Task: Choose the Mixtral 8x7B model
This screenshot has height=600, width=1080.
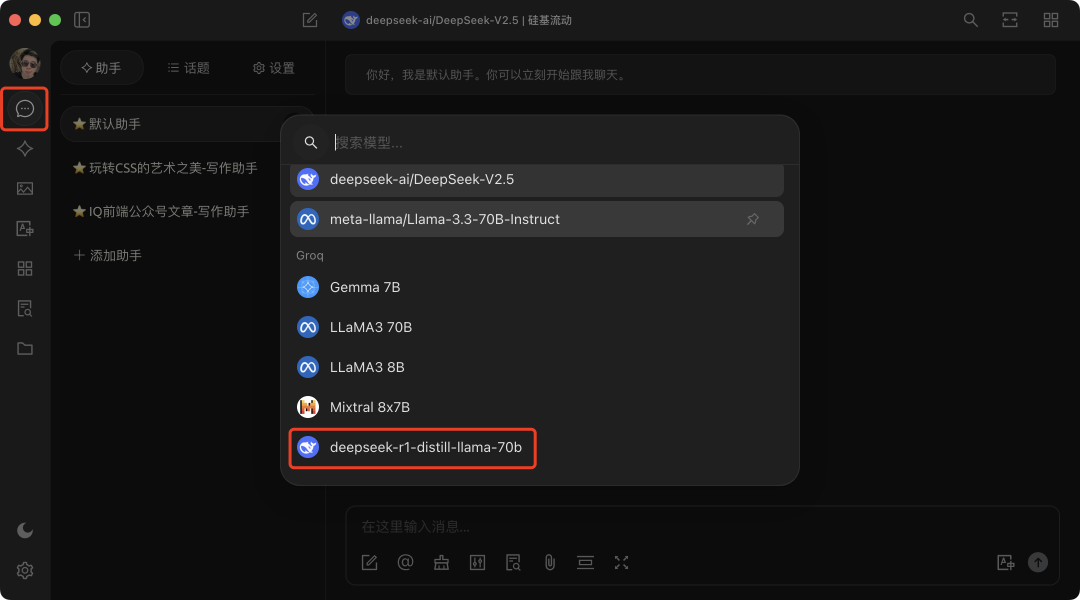Action: [537, 407]
